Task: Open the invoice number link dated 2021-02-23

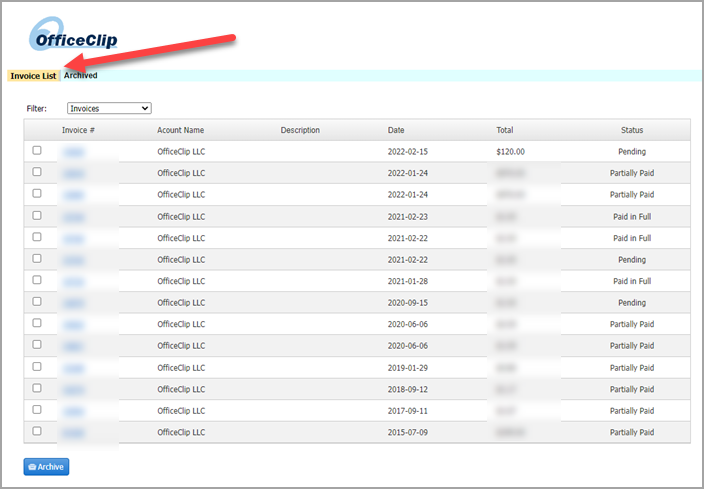Action: 73,217
